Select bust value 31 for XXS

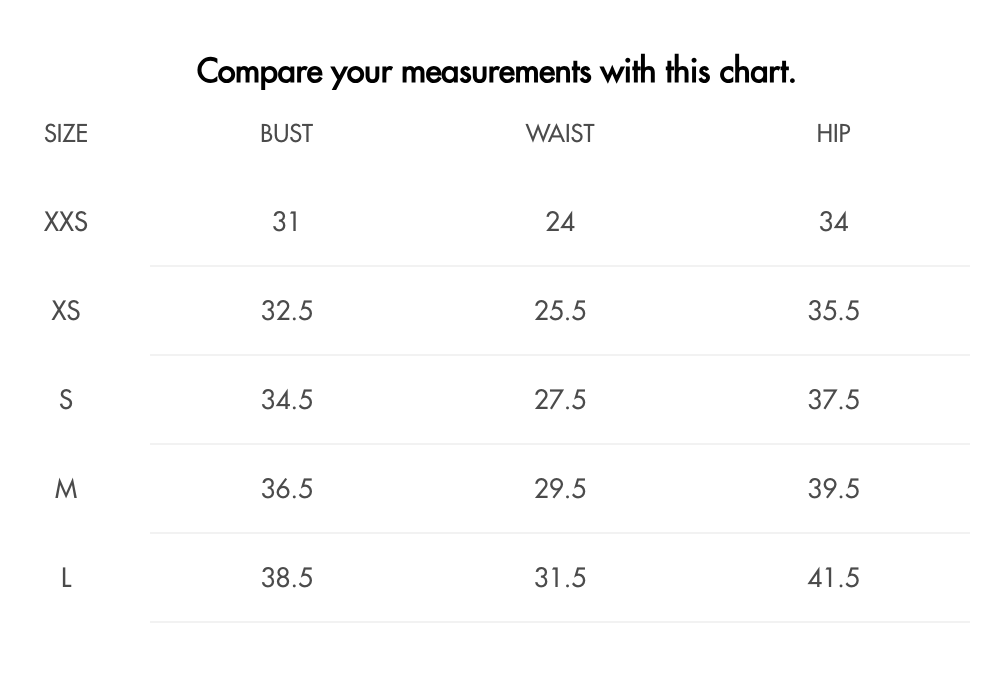point(286,222)
